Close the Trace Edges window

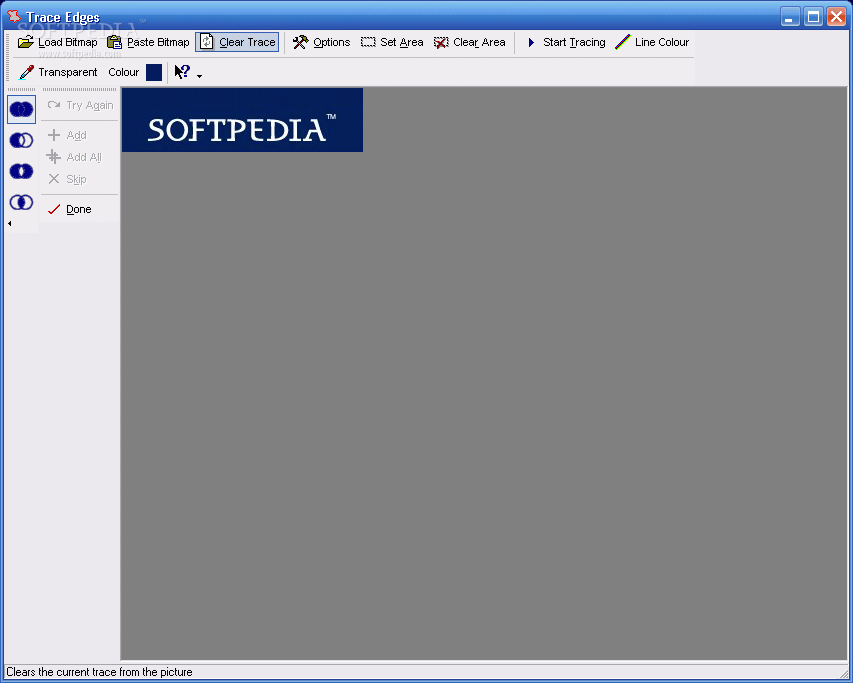coord(836,17)
